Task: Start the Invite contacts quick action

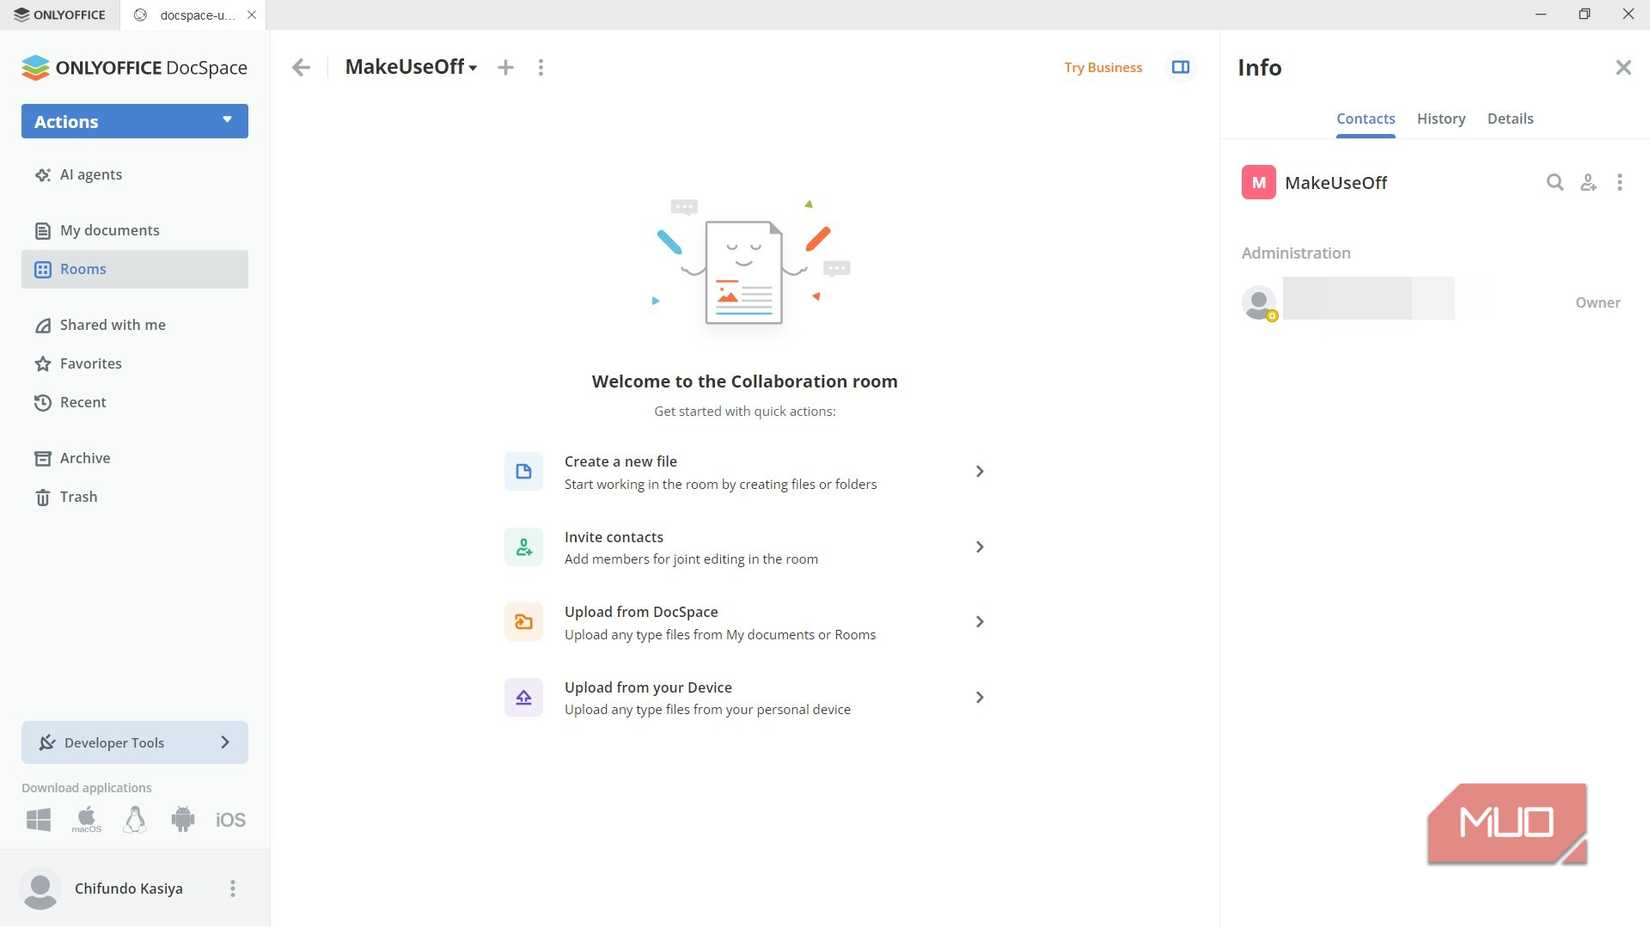Action: (745, 547)
